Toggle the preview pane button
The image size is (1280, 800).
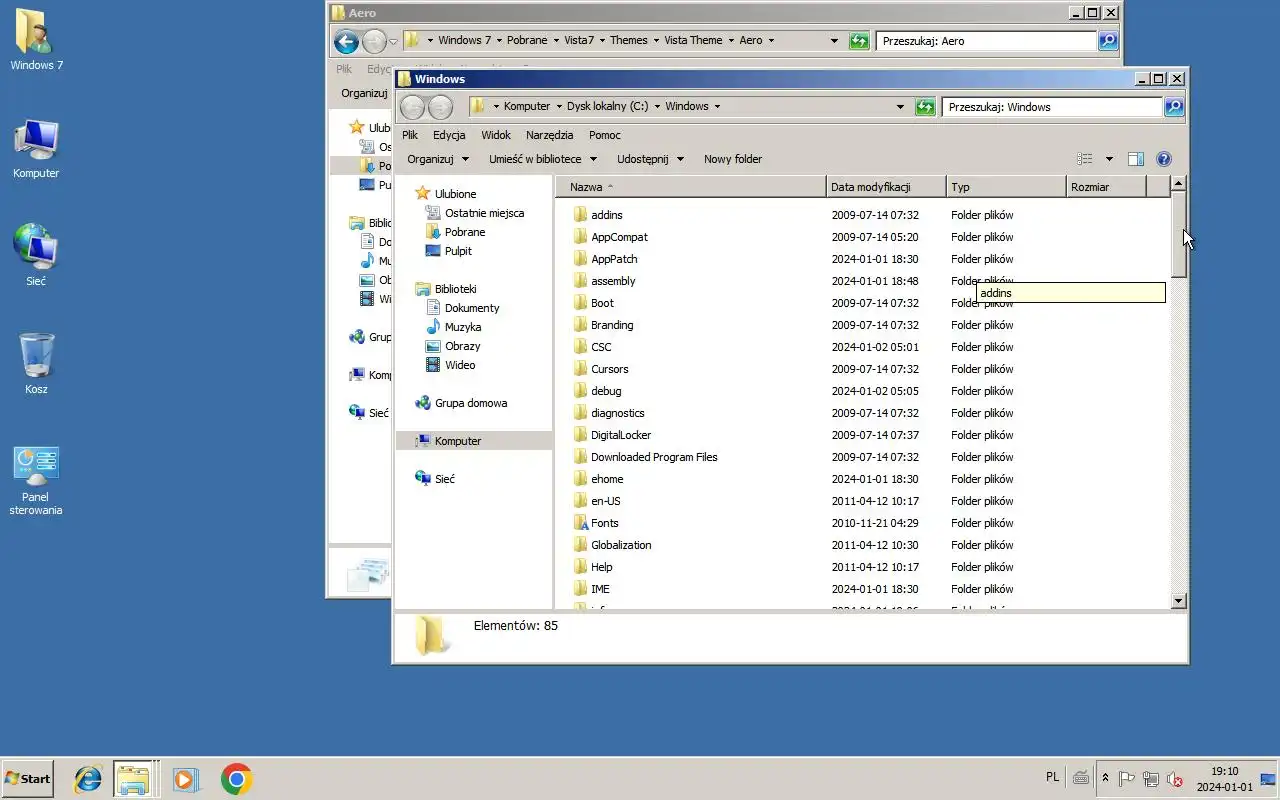pos(1136,159)
